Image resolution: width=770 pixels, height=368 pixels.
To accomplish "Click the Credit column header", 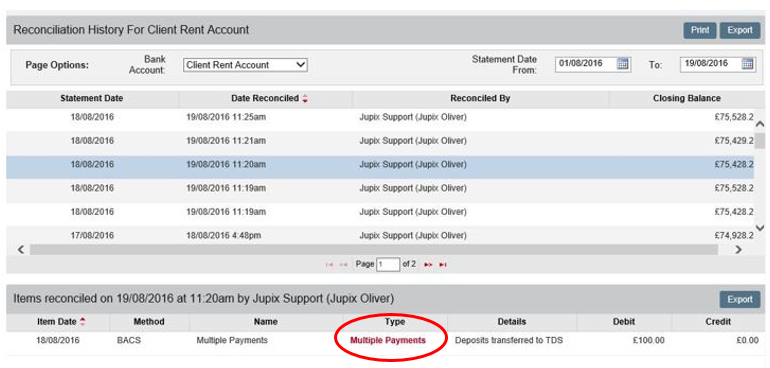I will click(719, 322).
